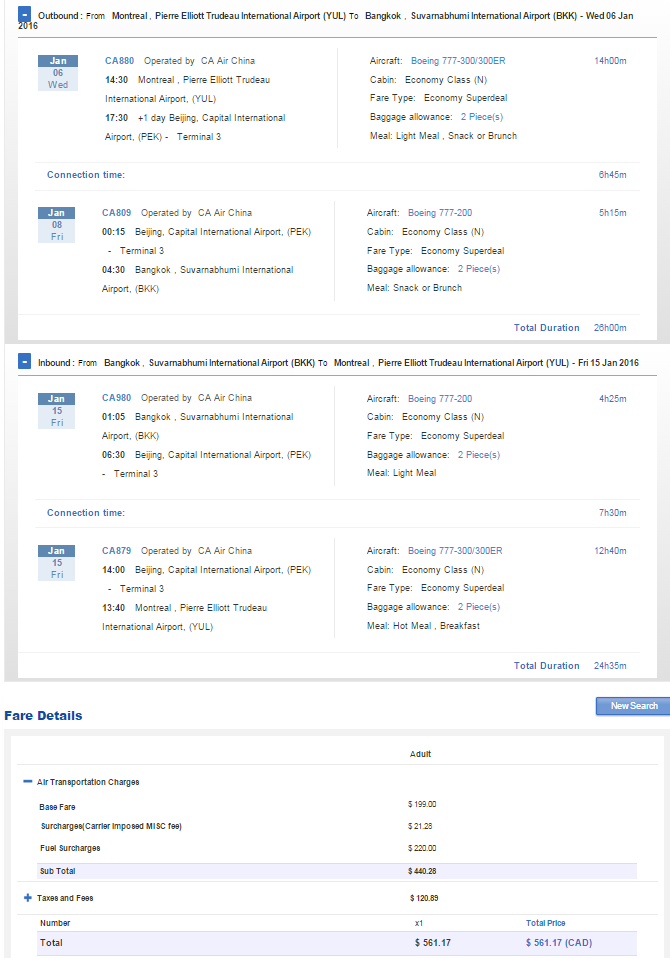Screen dimensions: 670x958
Task: Click the Jan 06 Wed date badge
Action: tap(58, 73)
